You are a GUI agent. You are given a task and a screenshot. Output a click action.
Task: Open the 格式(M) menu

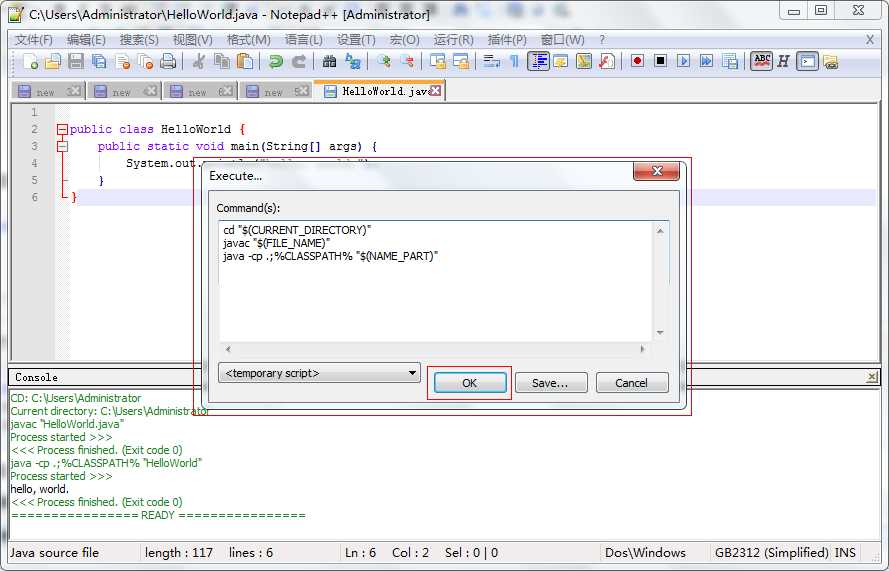(248, 40)
